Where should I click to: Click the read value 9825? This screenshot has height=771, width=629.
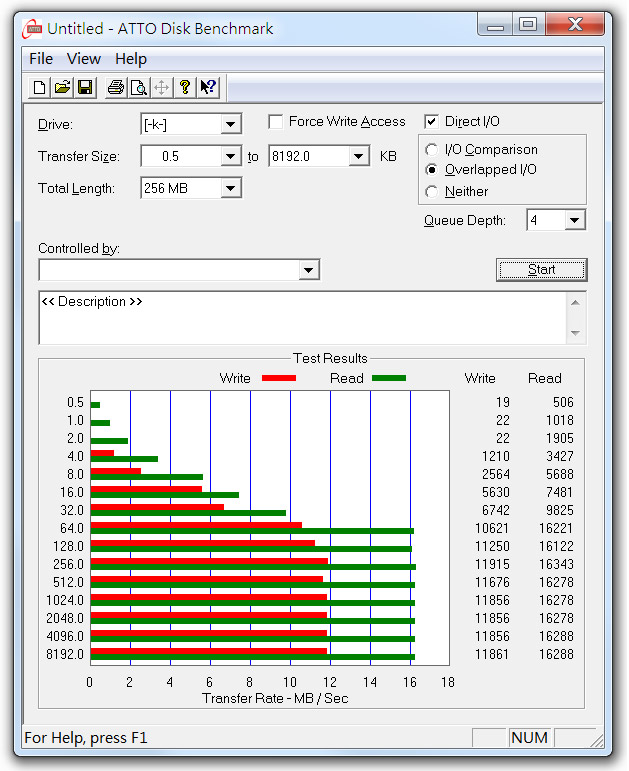560,510
